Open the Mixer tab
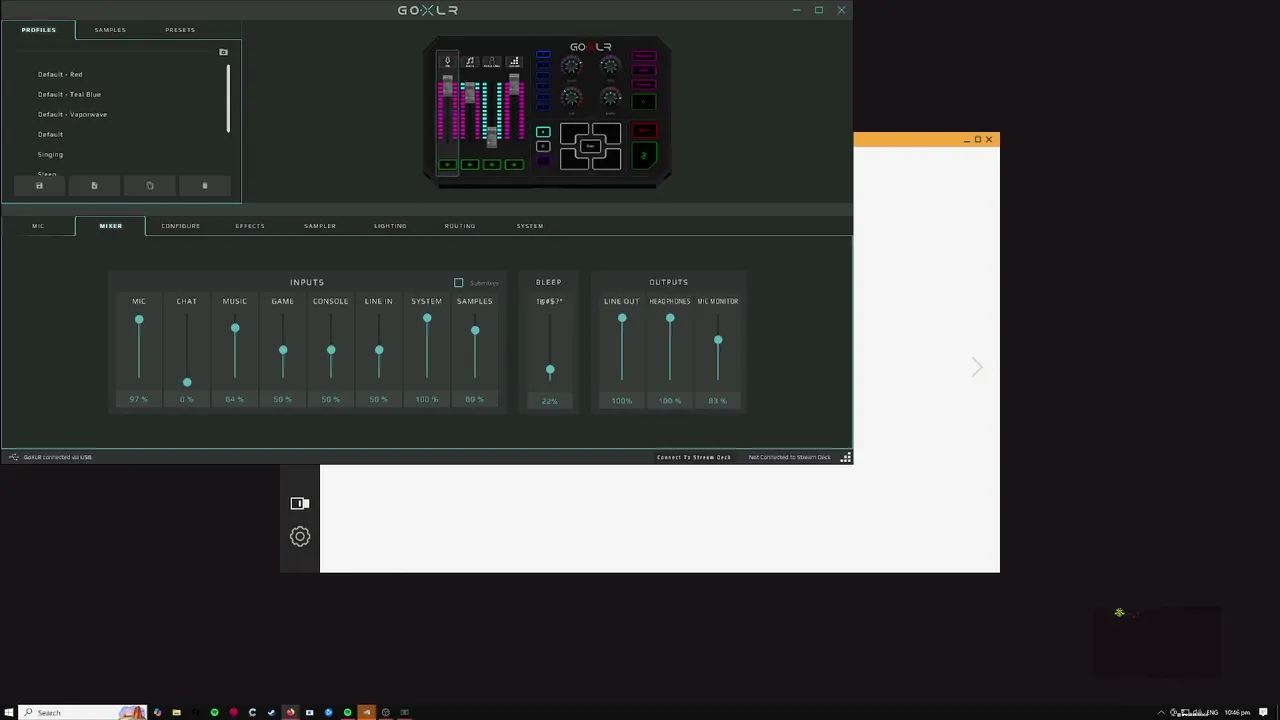Screen dimensions: 1280x720 [110, 226]
